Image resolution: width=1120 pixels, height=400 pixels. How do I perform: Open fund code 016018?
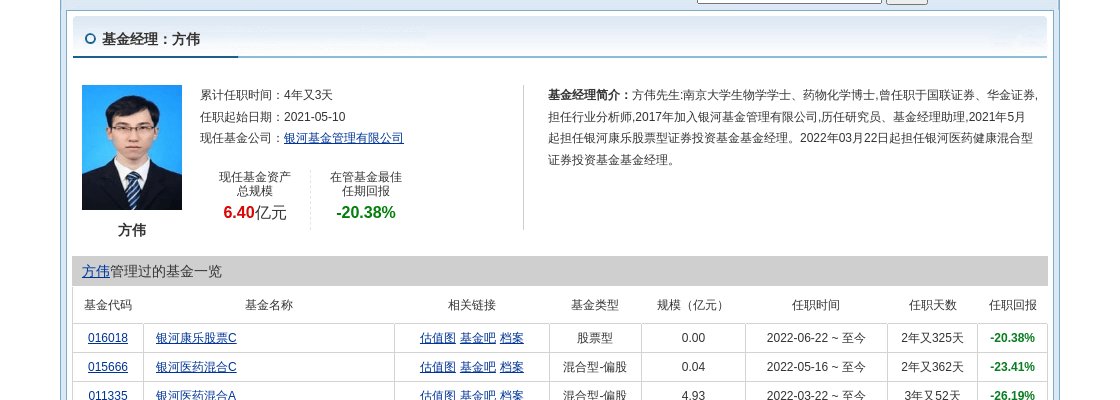point(108,338)
